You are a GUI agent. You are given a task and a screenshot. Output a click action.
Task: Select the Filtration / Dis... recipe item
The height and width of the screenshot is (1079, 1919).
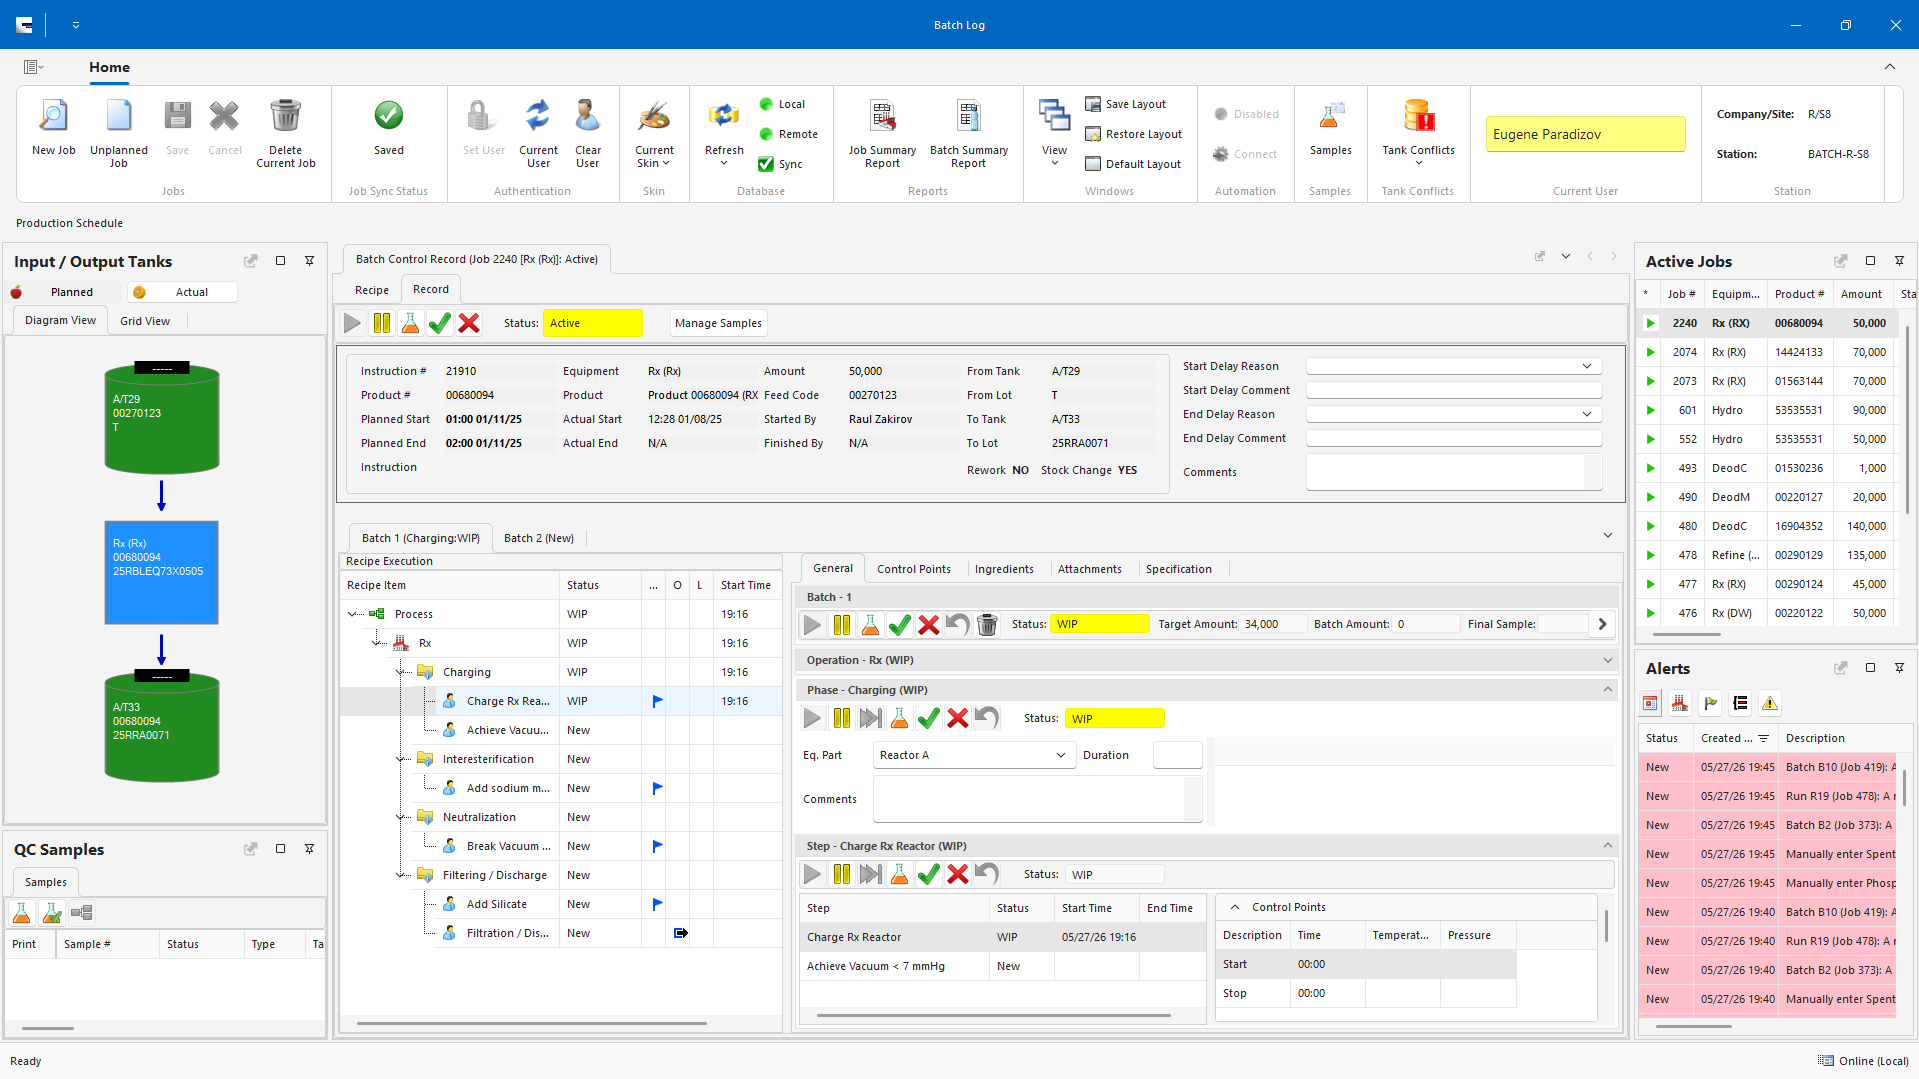point(507,933)
